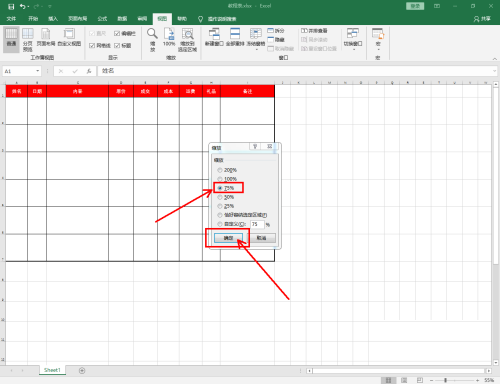The height and width of the screenshot is (384, 500).
Task: Click the 55% zoom level indicator
Action: 489,380
